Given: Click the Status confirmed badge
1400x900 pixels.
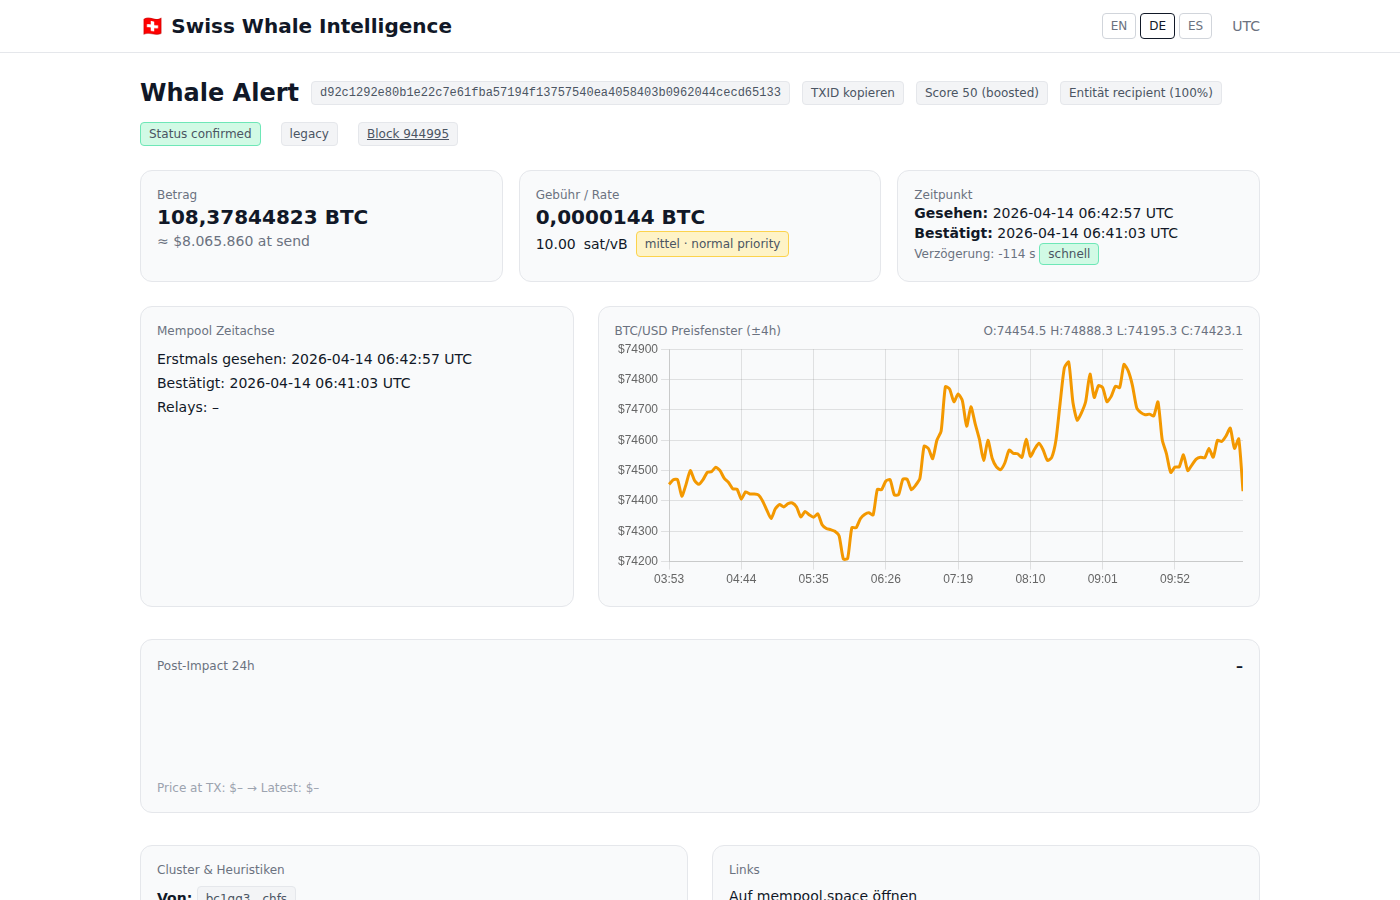Looking at the screenshot, I should point(200,134).
